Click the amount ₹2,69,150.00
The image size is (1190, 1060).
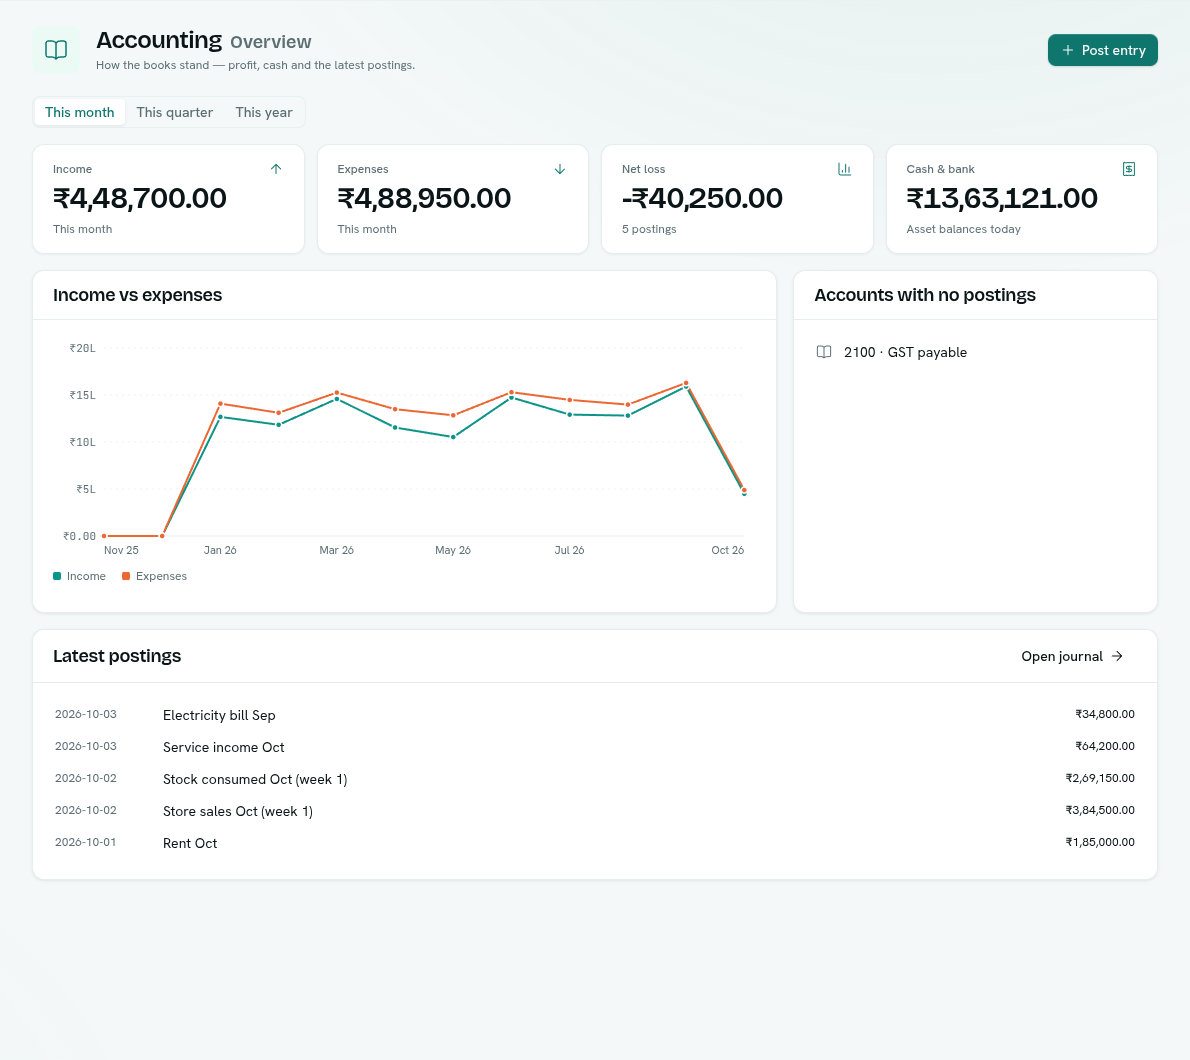point(1100,778)
